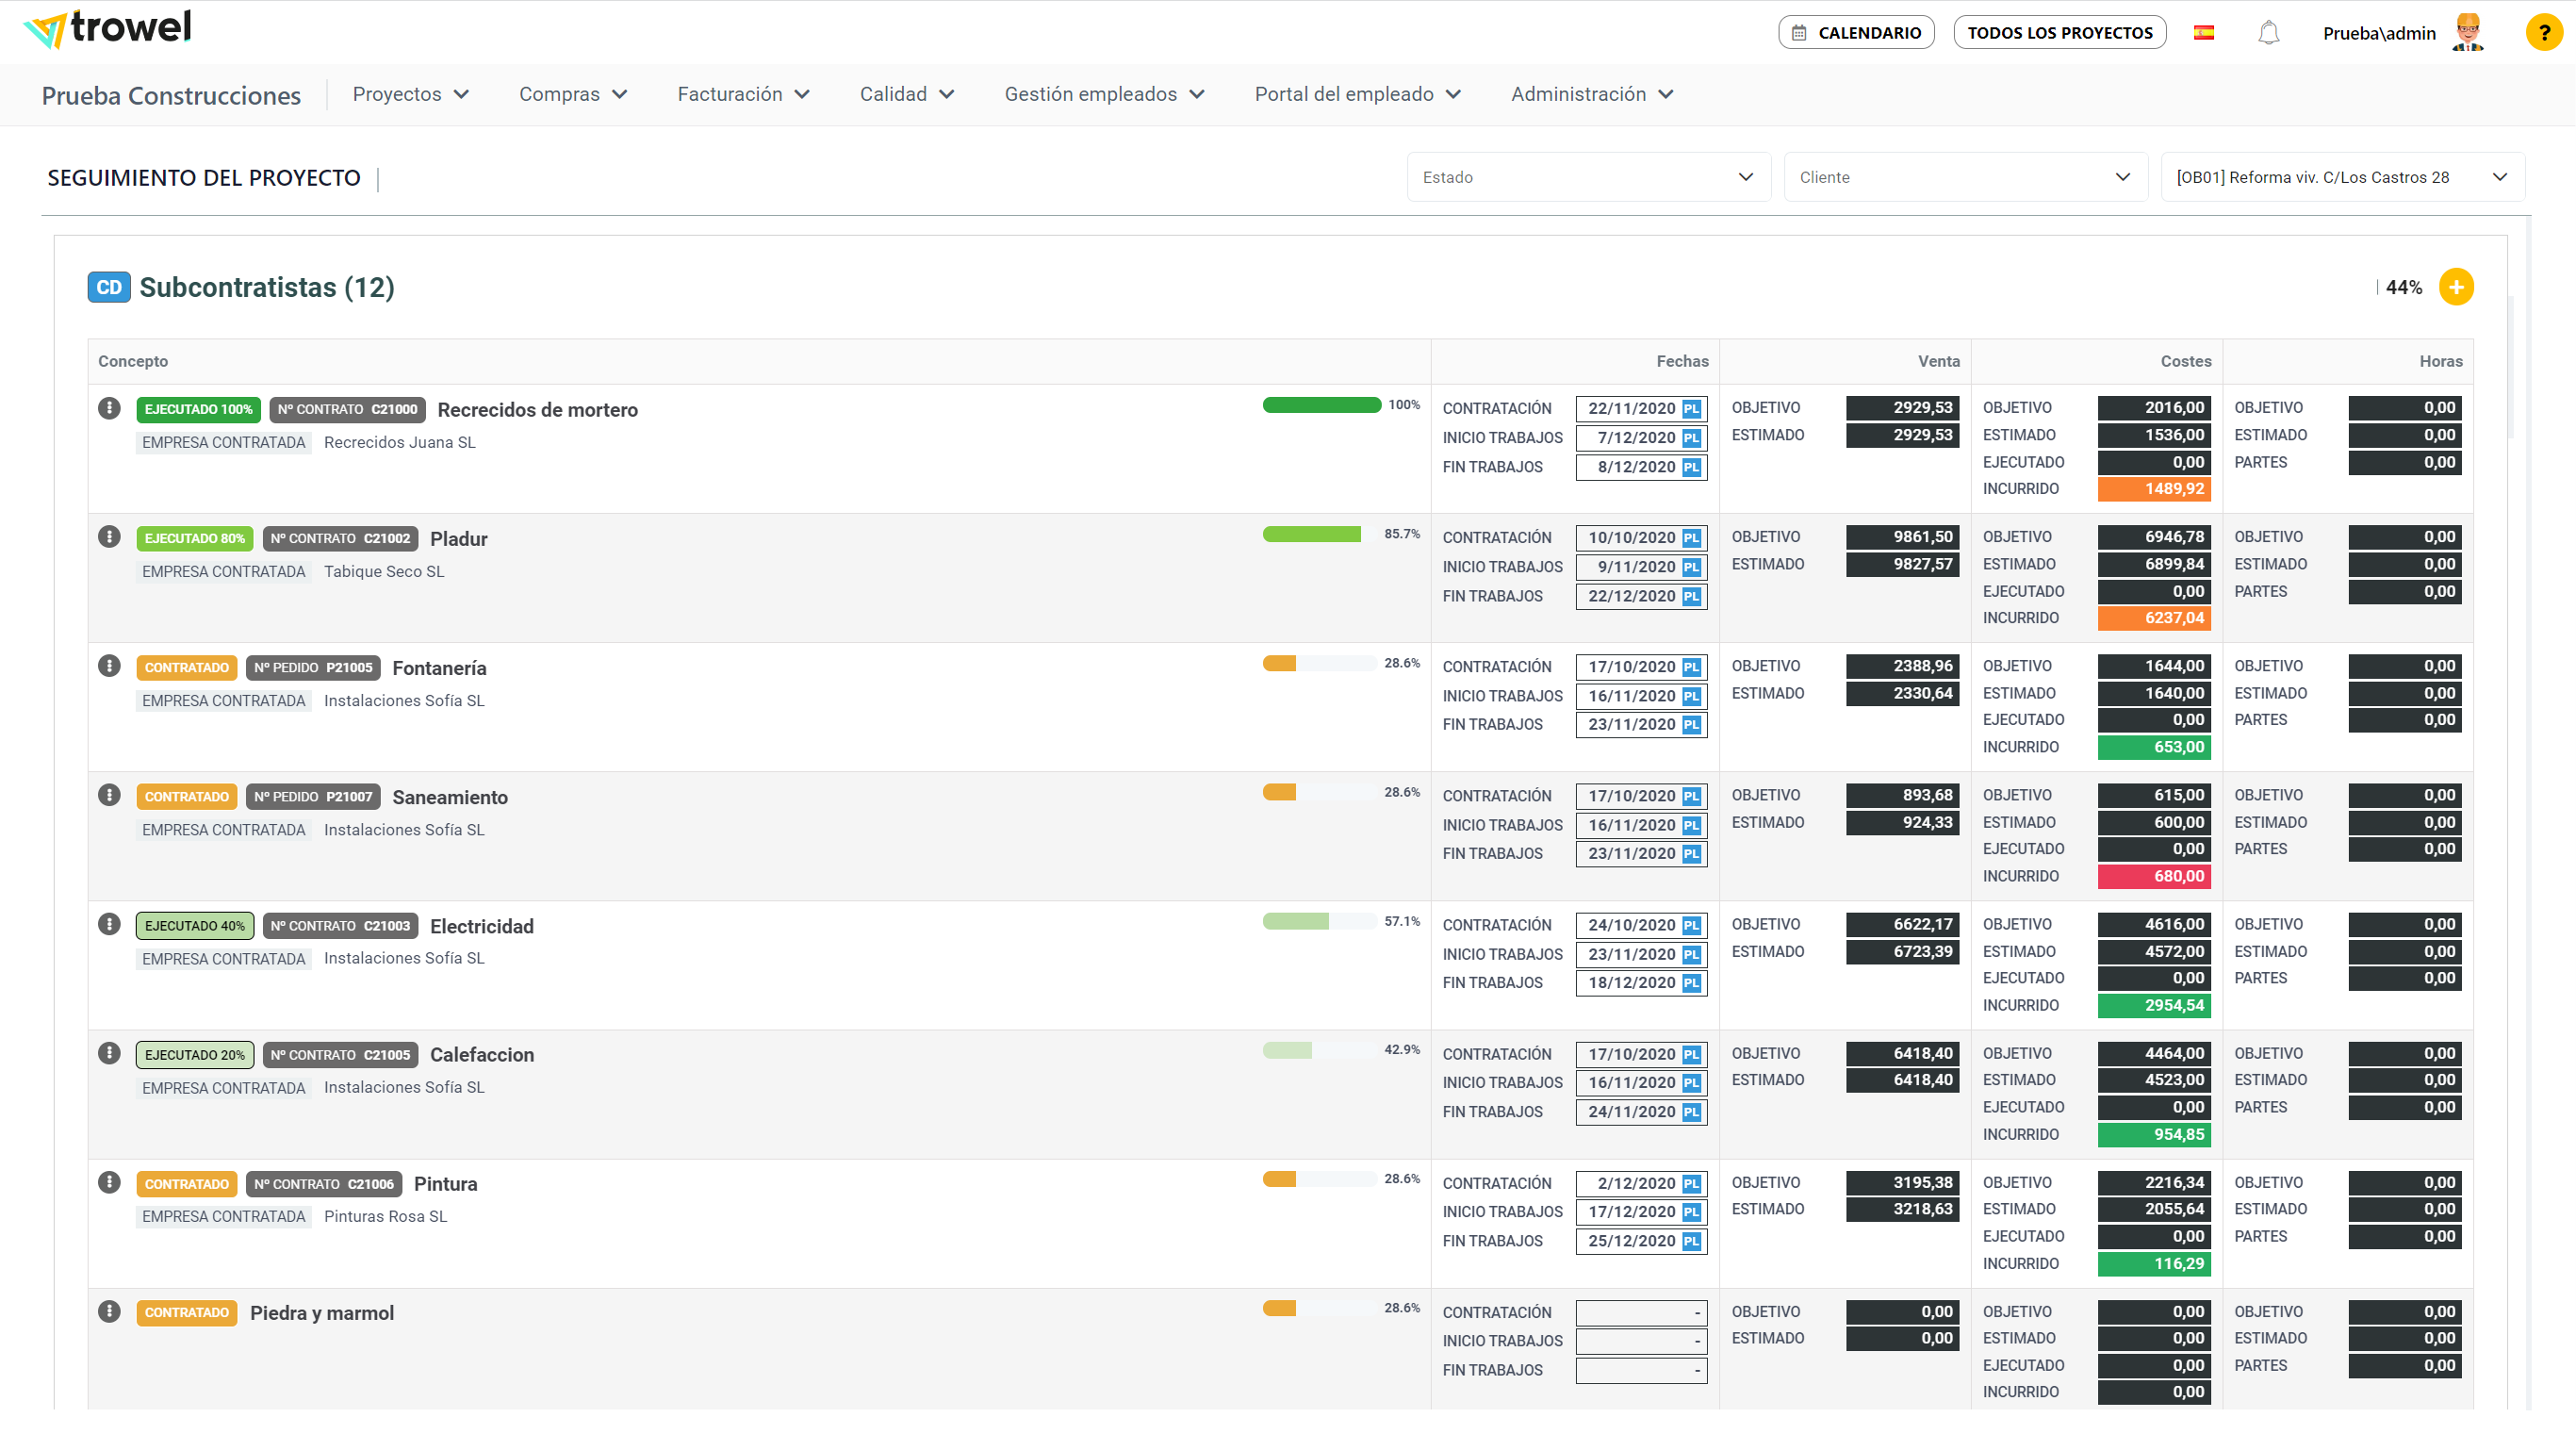
Task: Click the notification bell icon
Action: [2268, 33]
